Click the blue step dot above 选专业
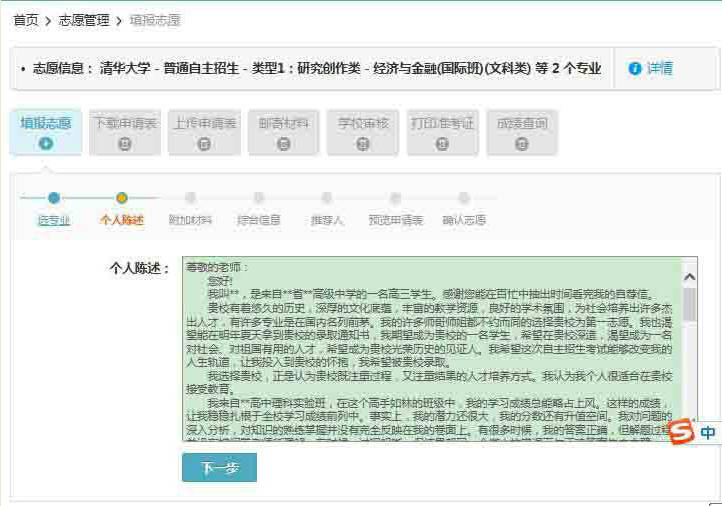This screenshot has width=722, height=506. pos(54,198)
